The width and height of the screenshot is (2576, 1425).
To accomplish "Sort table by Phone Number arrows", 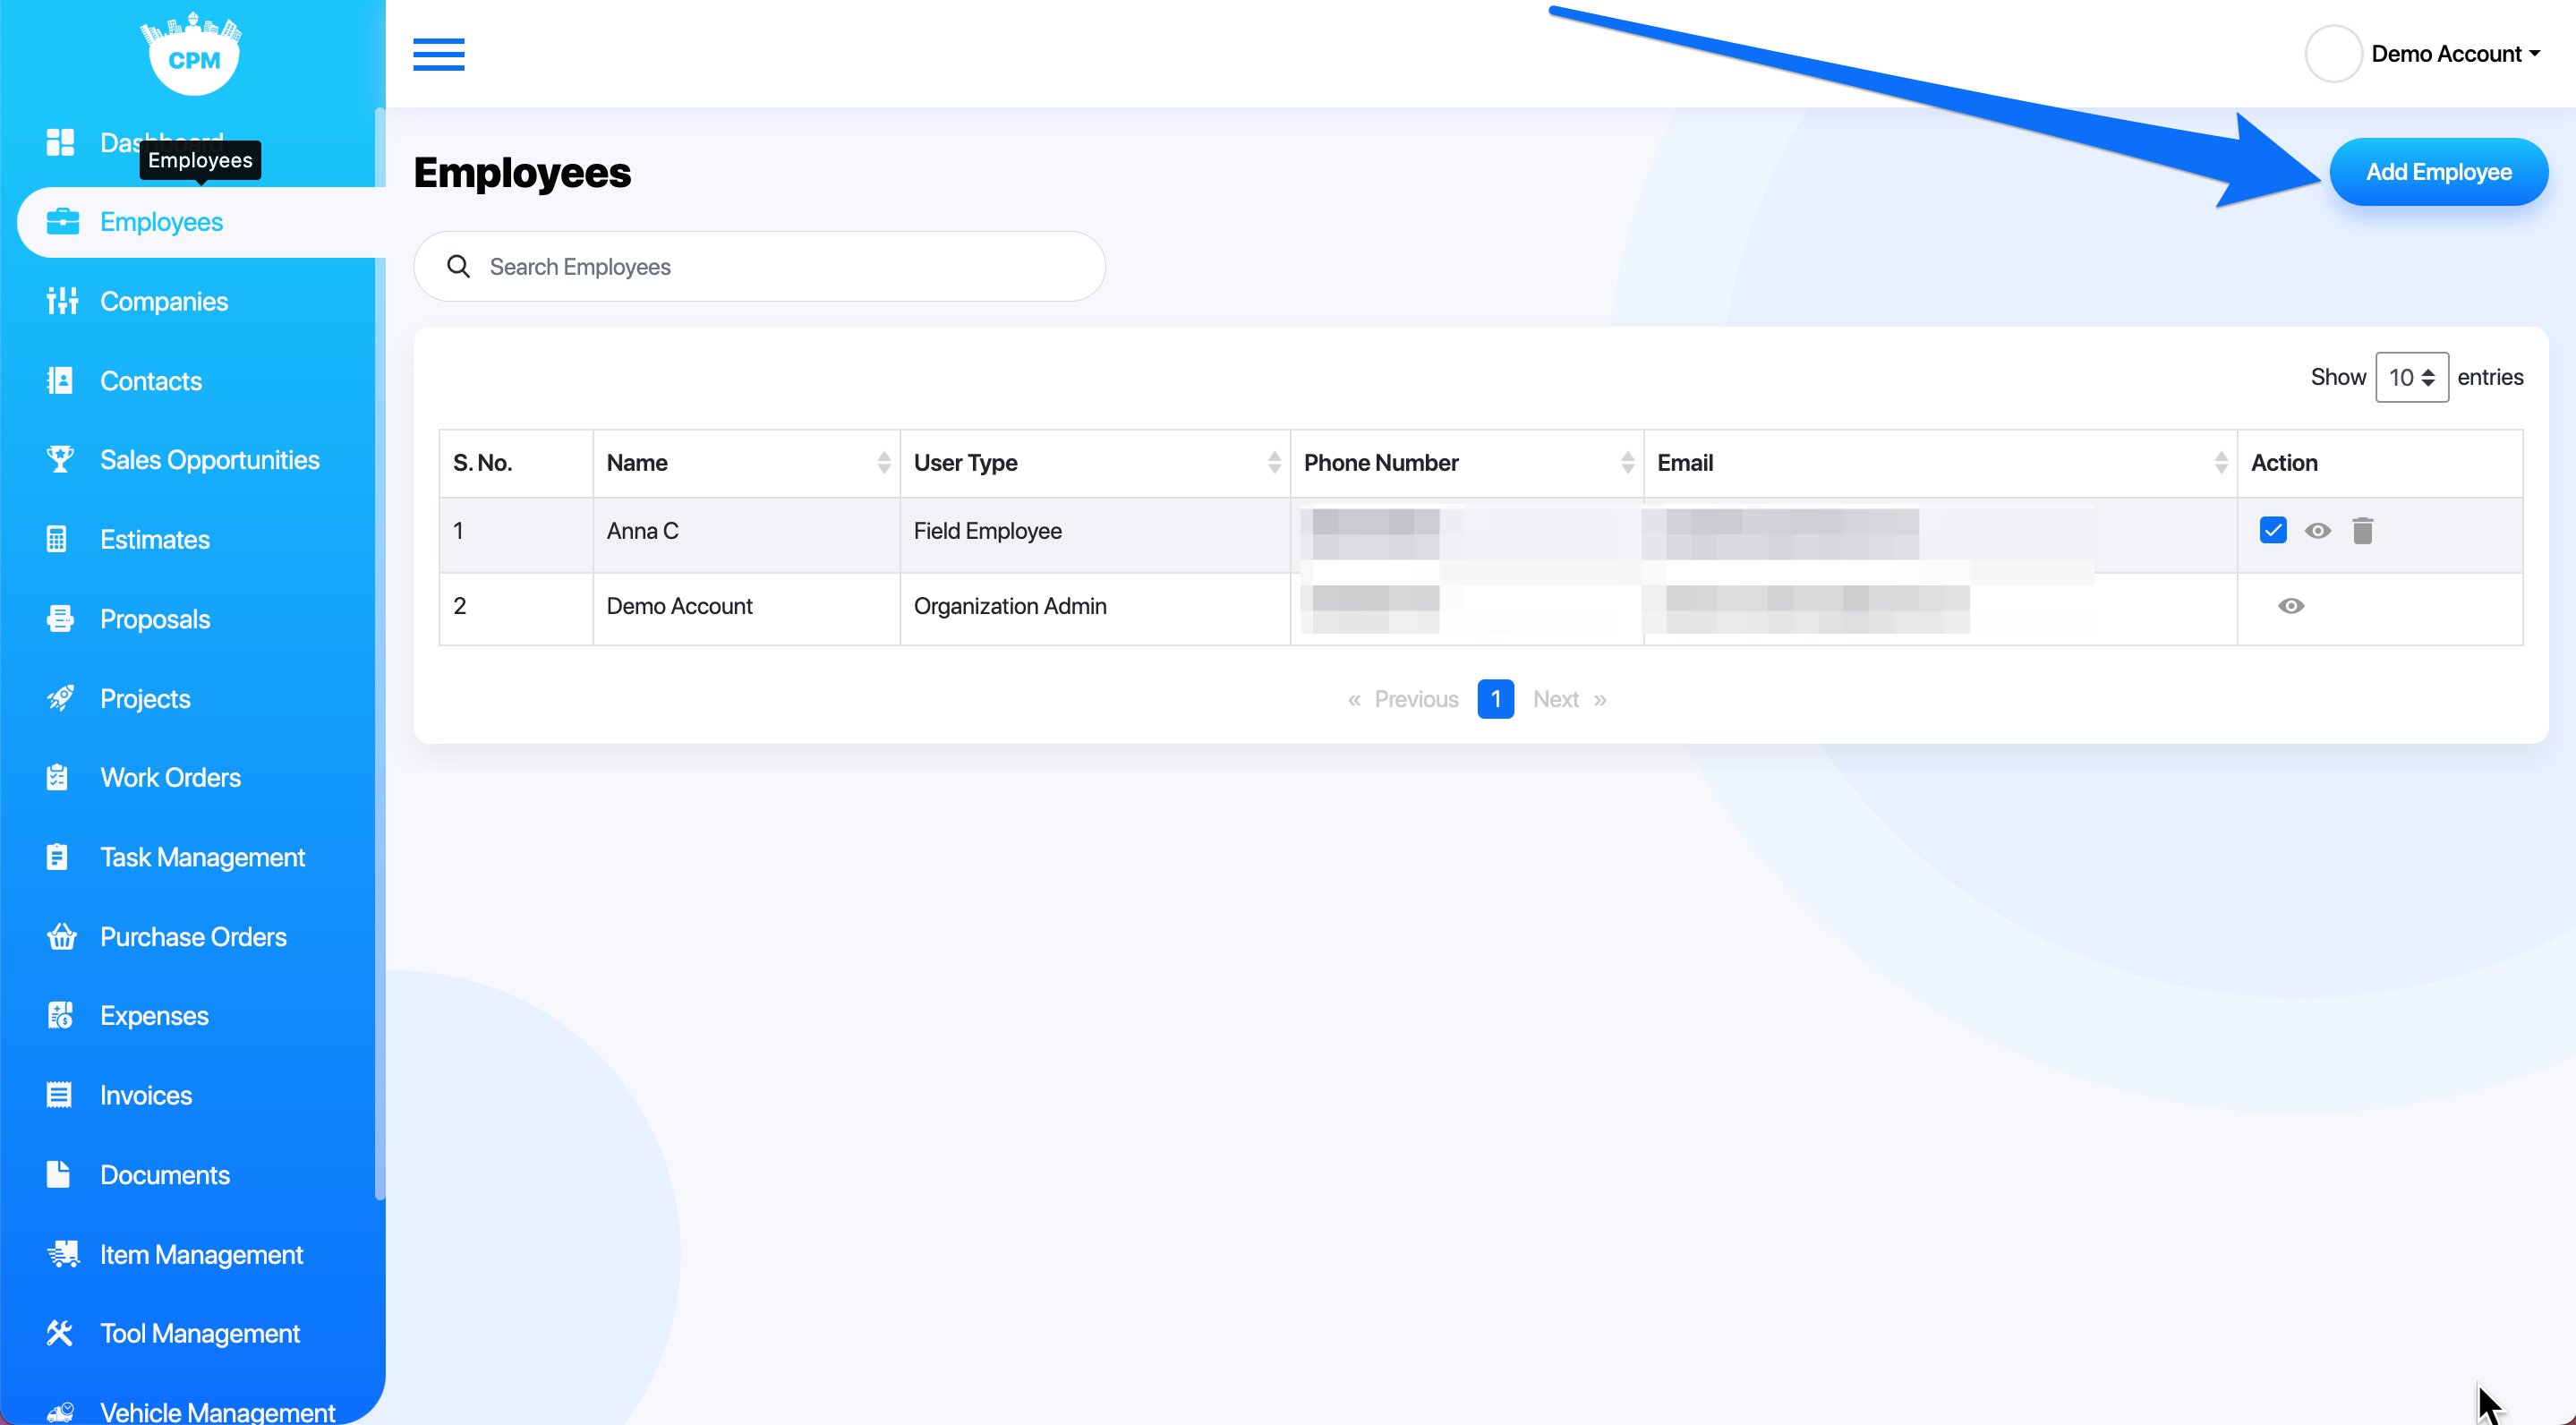I will [1627, 462].
